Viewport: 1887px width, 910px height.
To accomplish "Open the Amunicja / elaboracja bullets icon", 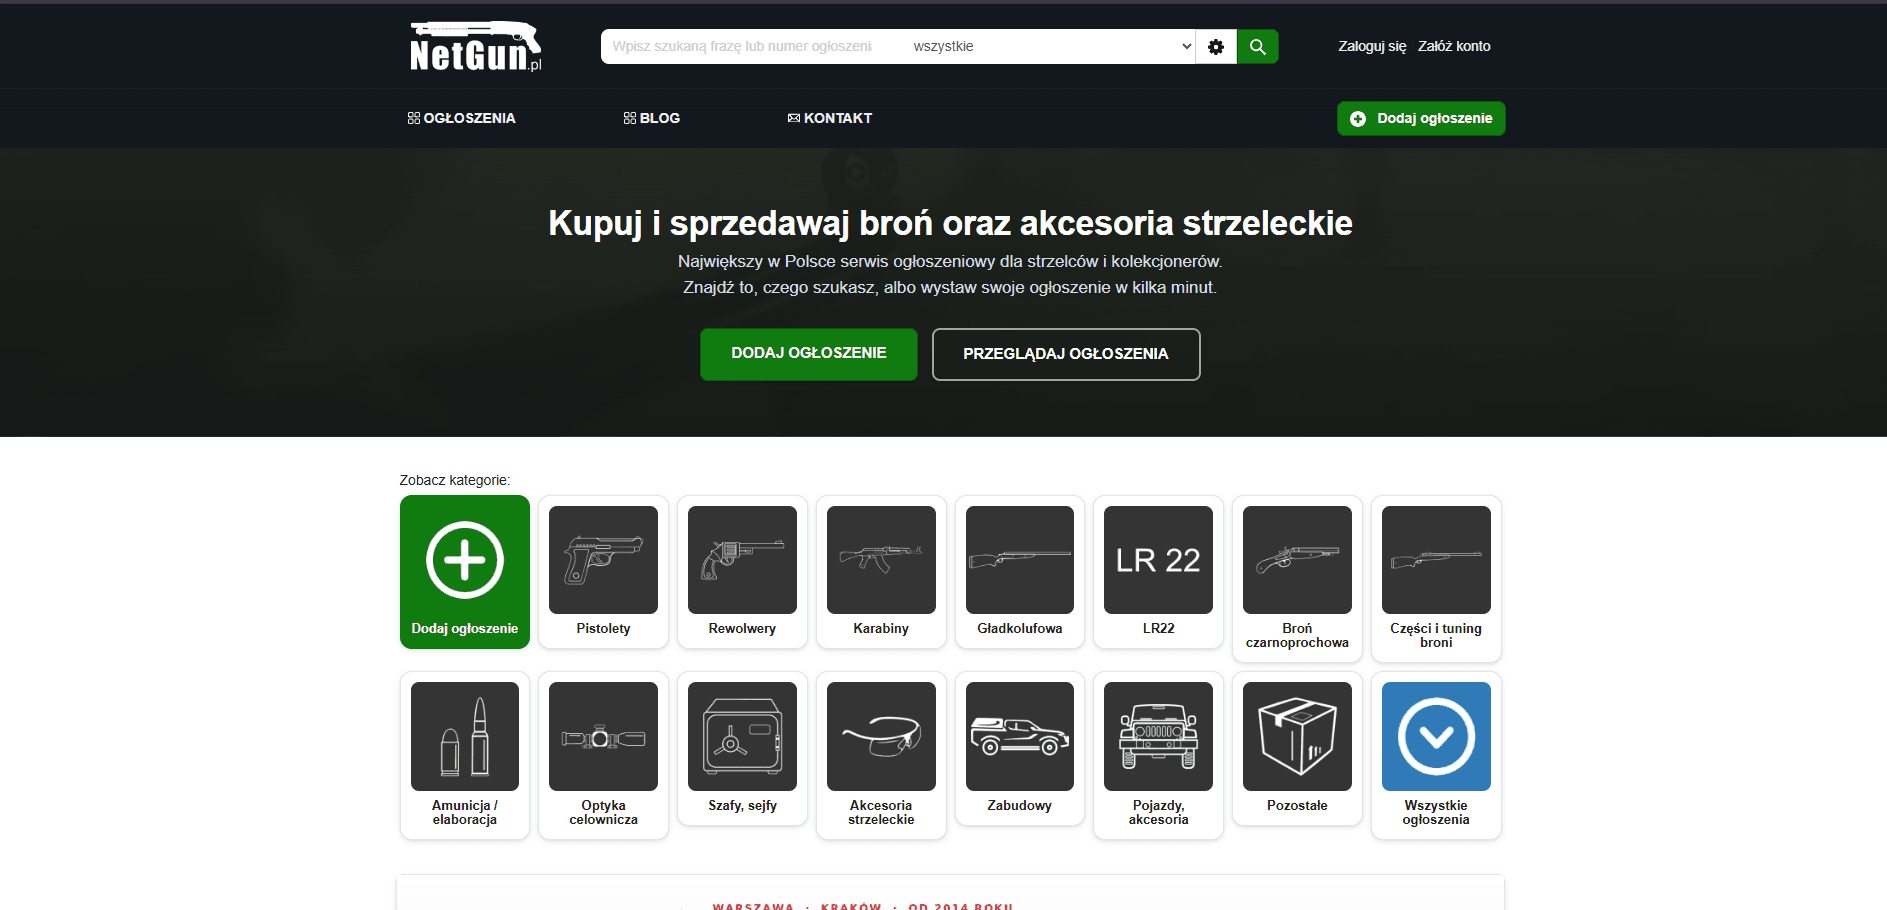I will point(465,736).
